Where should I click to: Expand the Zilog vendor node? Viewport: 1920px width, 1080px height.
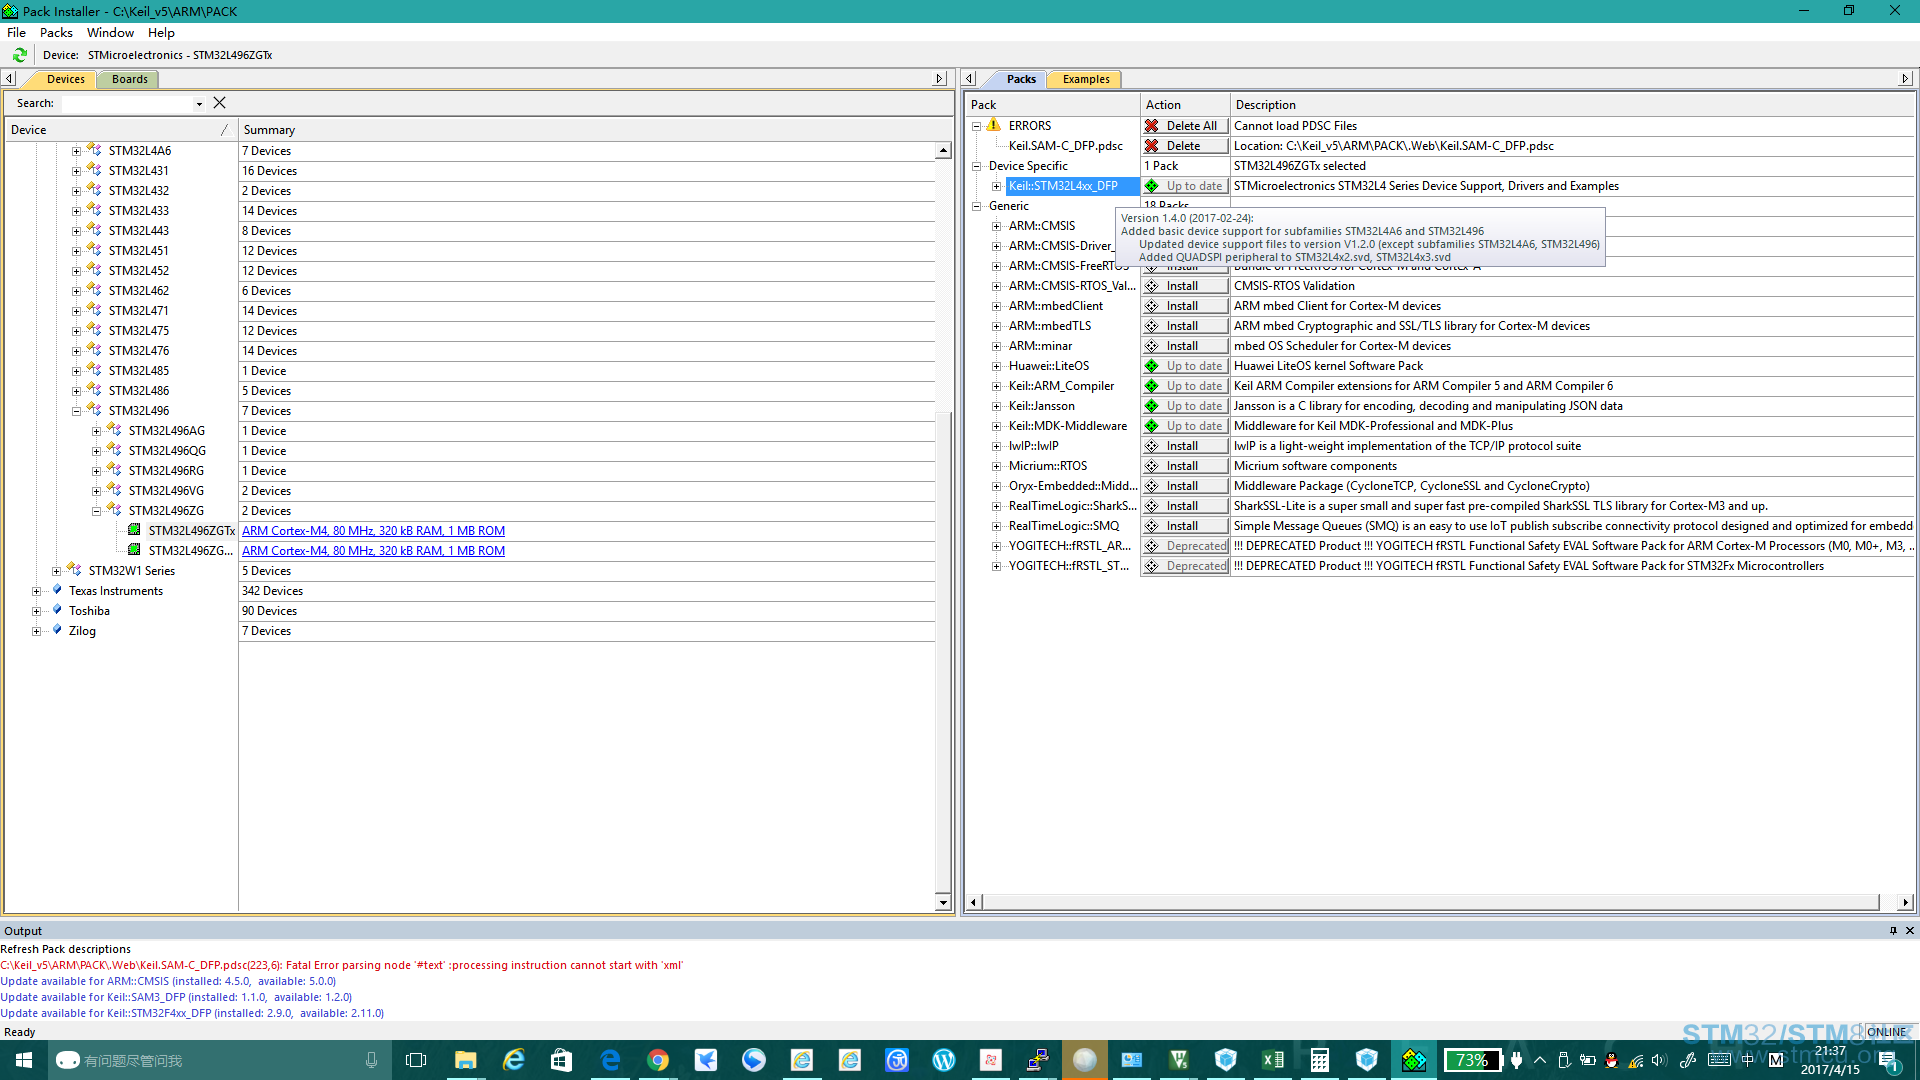click(x=37, y=631)
